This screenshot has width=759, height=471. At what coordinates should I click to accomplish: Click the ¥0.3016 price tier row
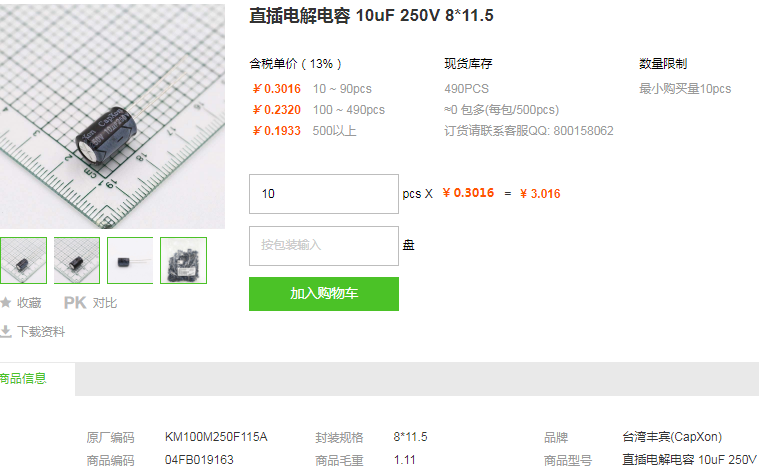(312, 89)
